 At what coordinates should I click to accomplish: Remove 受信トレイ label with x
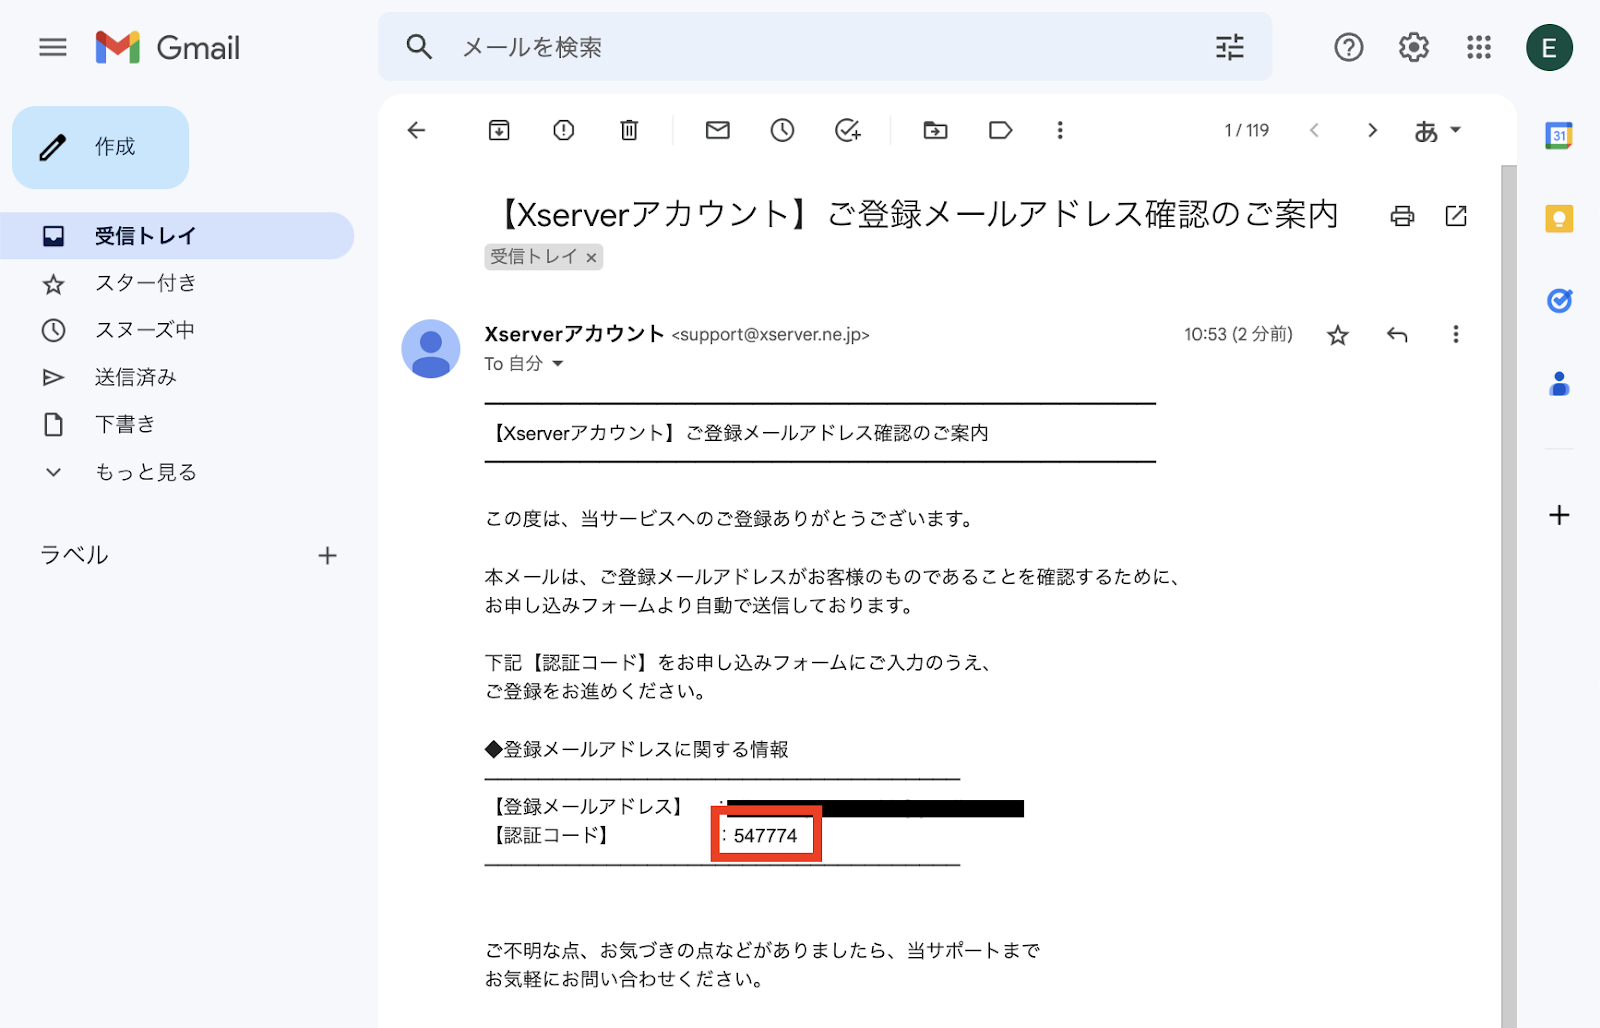pyautogui.click(x=591, y=258)
